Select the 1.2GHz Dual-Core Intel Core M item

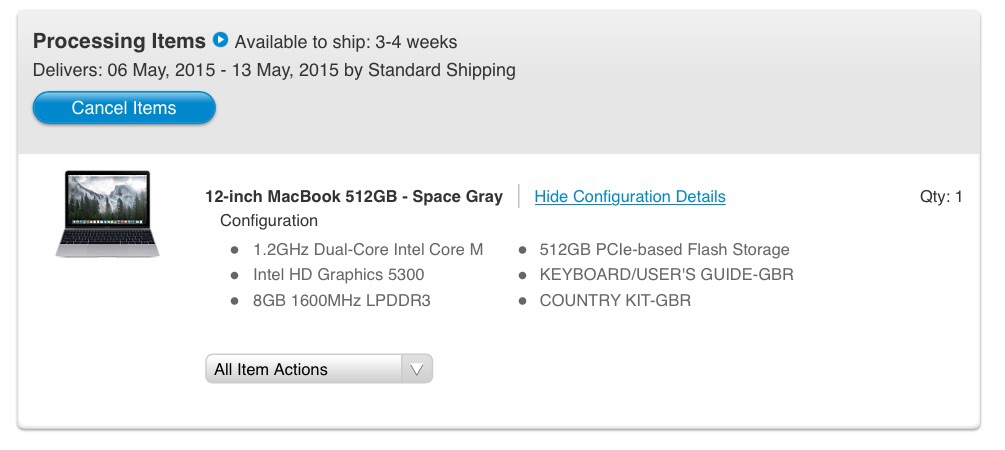click(x=368, y=249)
